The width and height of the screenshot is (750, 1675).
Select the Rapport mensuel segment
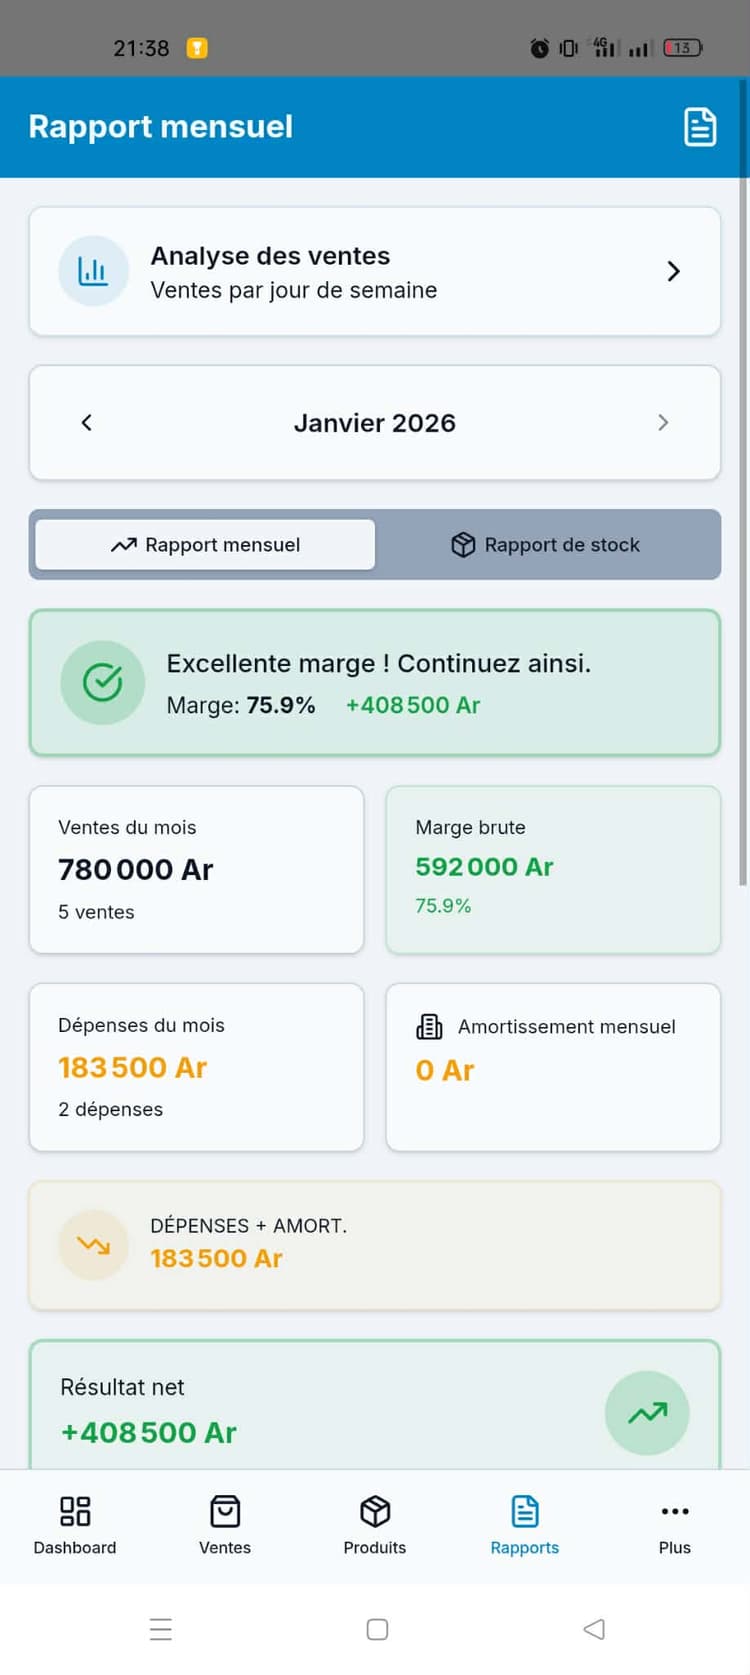point(206,545)
